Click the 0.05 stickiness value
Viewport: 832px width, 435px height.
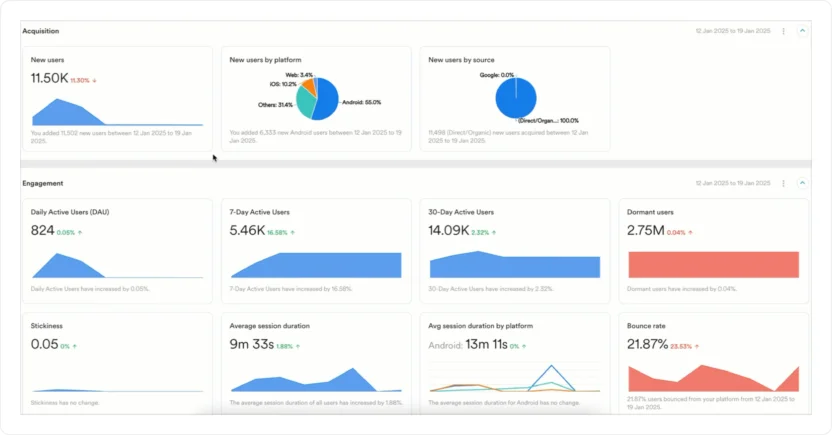click(45, 344)
